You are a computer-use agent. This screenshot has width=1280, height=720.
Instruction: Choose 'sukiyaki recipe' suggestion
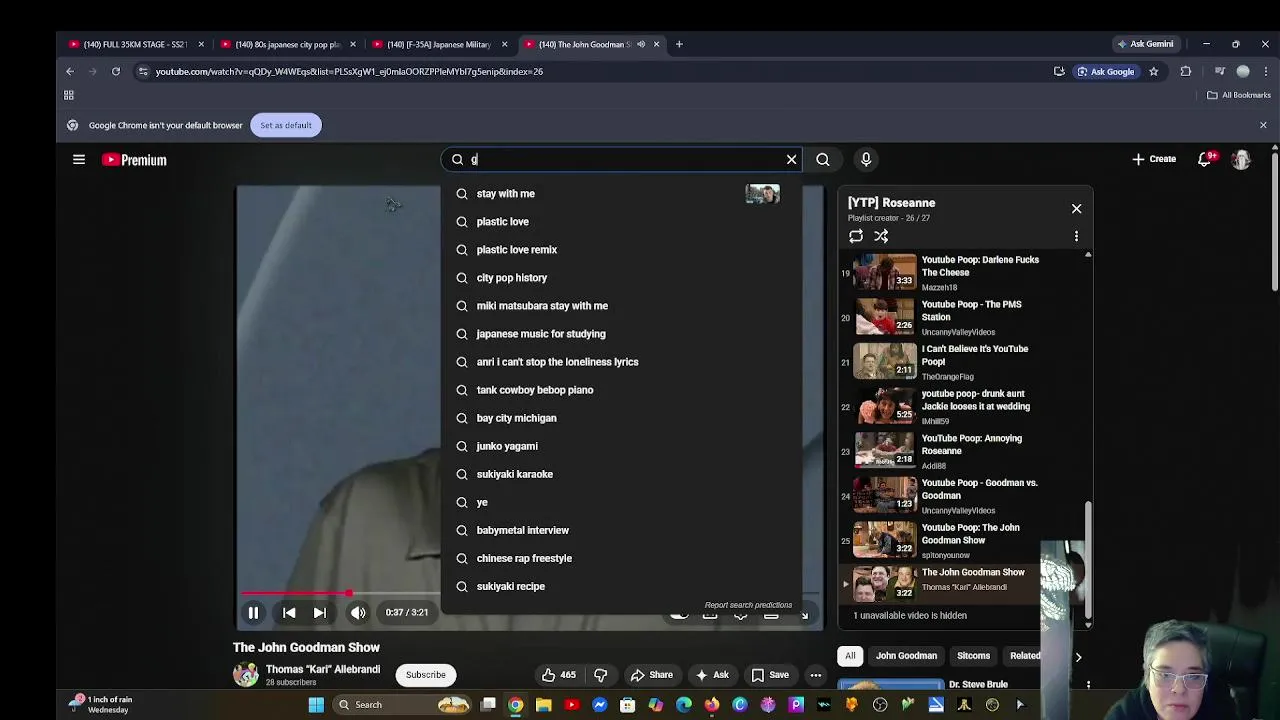click(x=621, y=586)
